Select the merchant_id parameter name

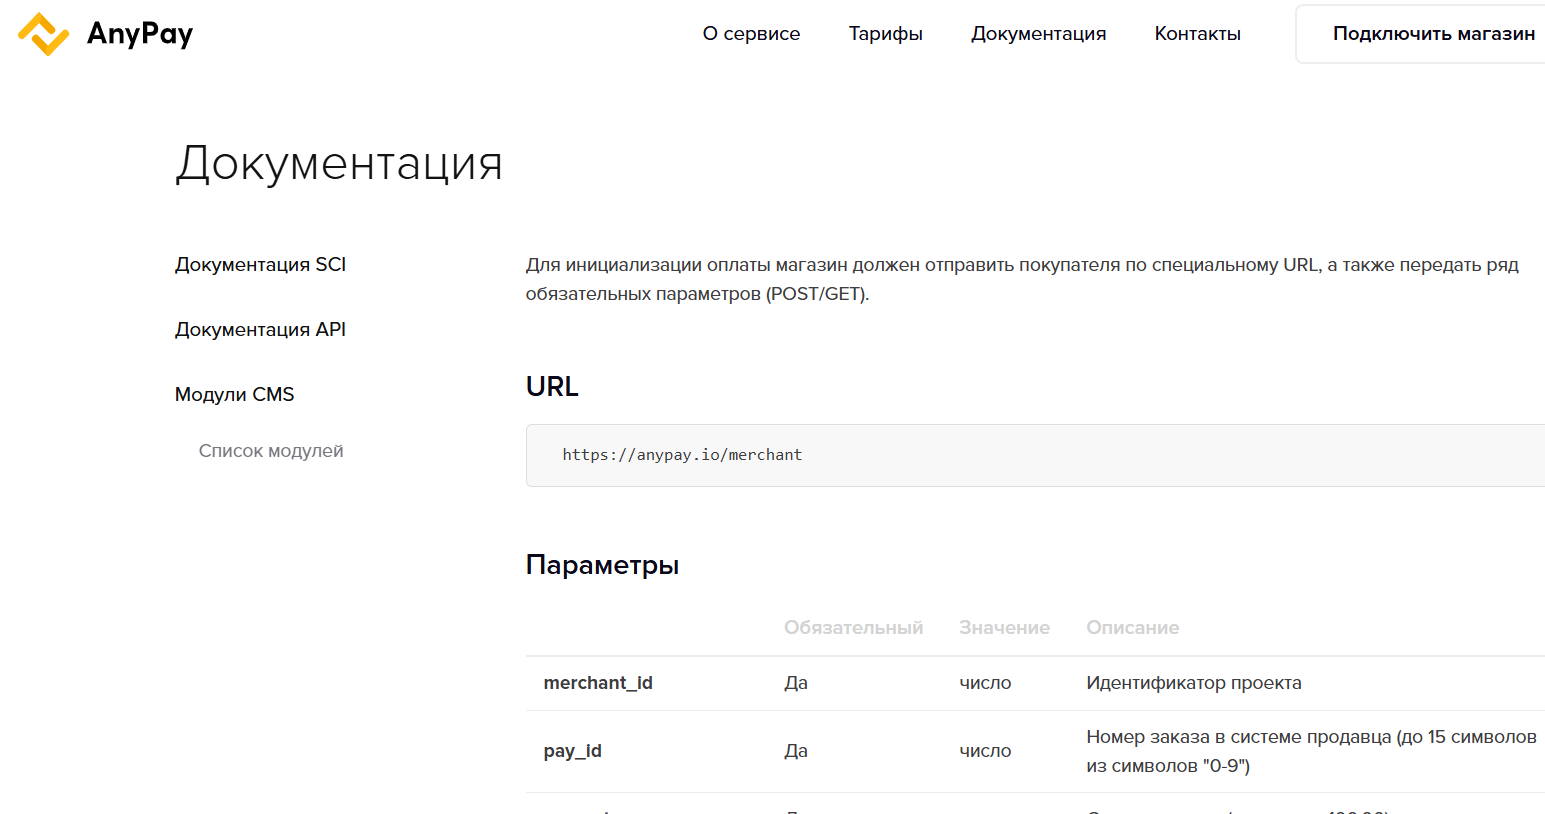[x=598, y=683]
